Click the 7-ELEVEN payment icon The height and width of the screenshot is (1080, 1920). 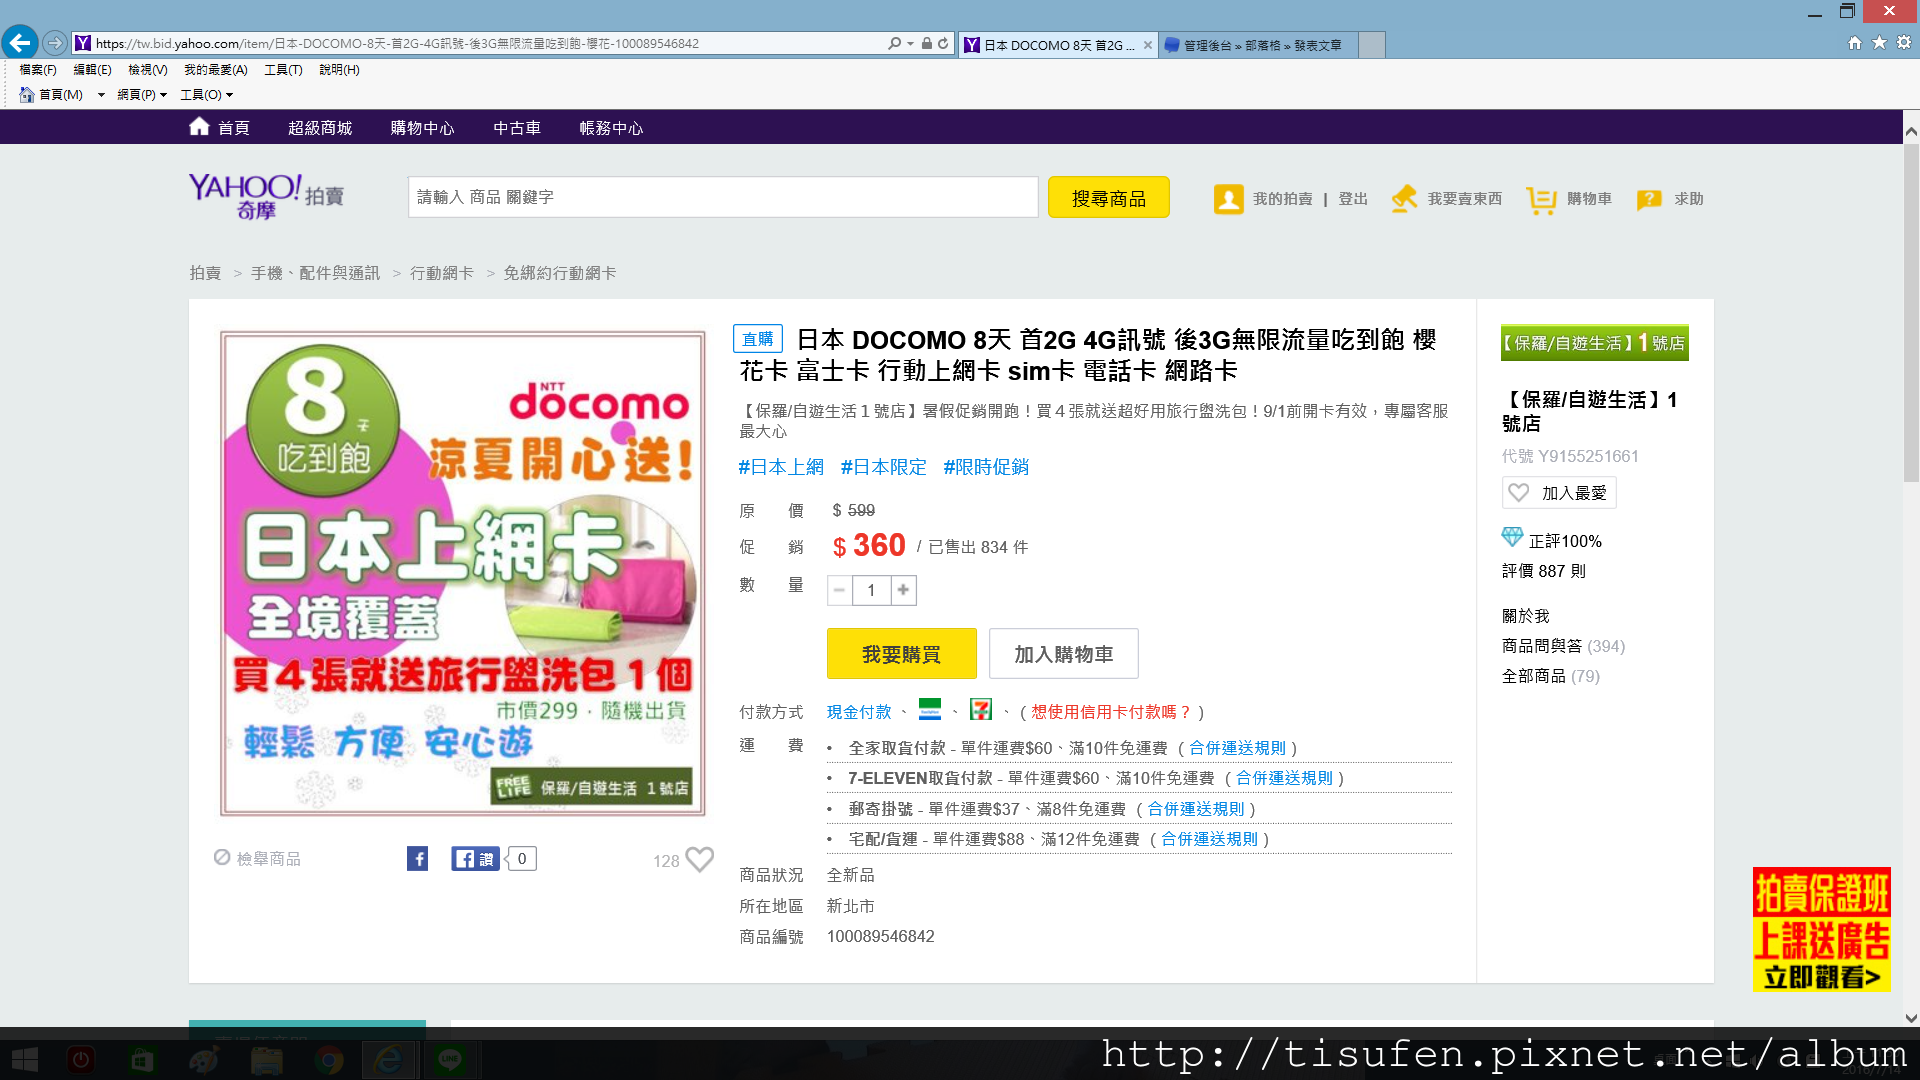(981, 710)
